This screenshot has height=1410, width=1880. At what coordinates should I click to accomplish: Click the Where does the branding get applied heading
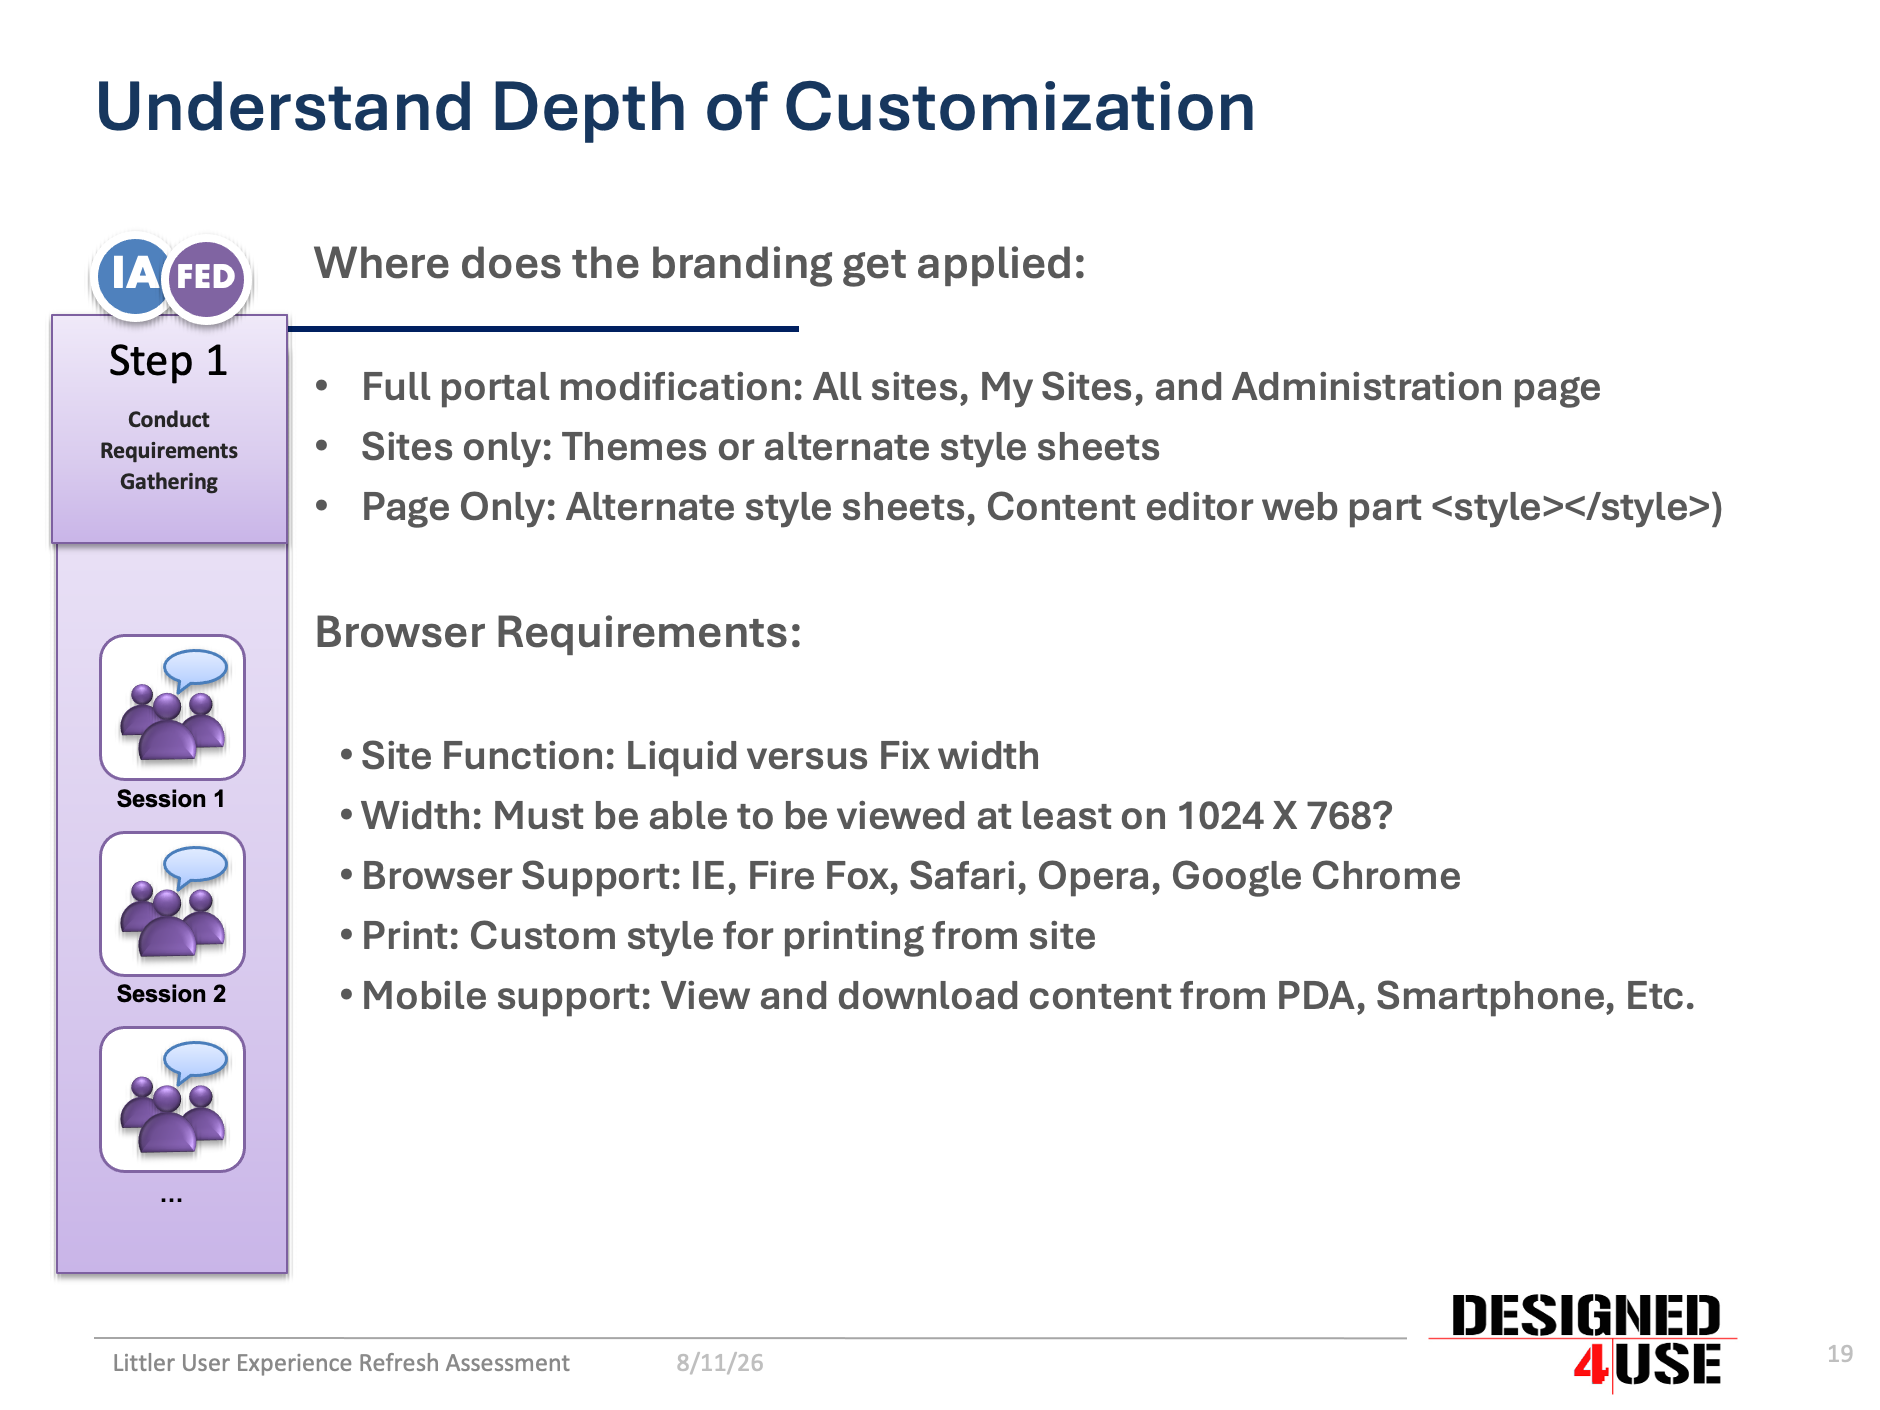pos(700,264)
